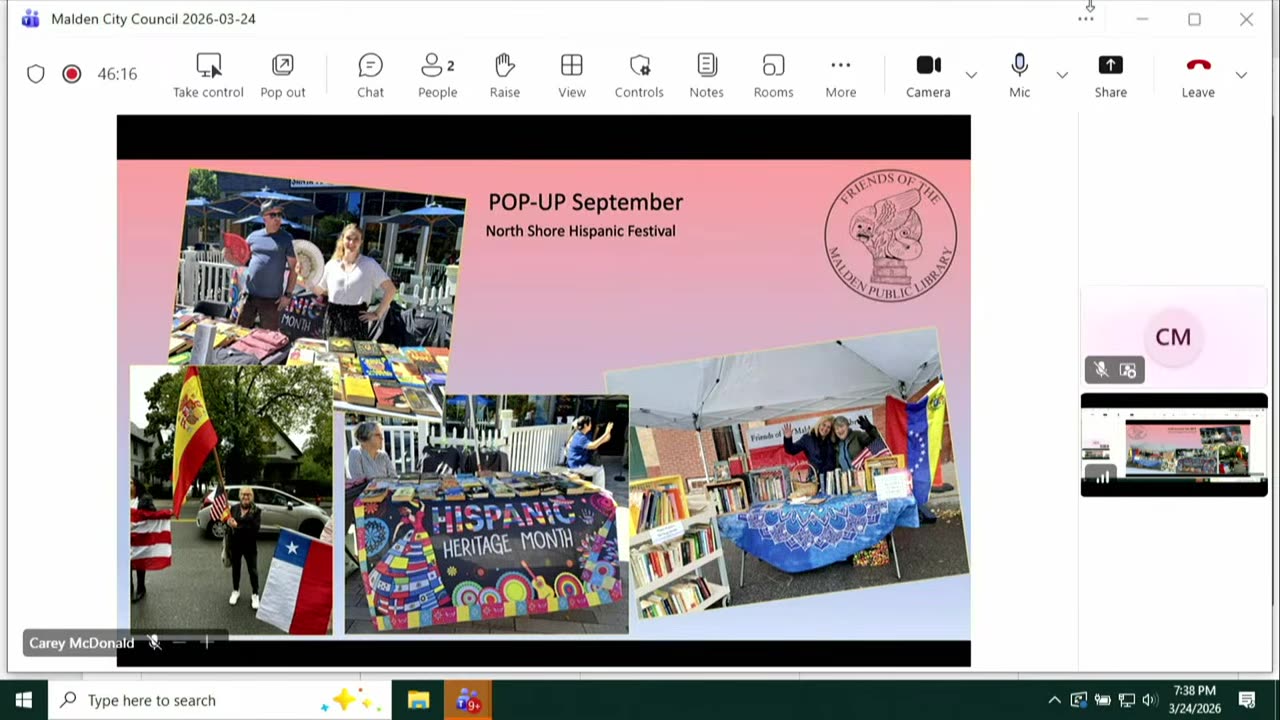The image size is (1280, 720).
Task: Open meeting Notes
Action: coord(706,75)
